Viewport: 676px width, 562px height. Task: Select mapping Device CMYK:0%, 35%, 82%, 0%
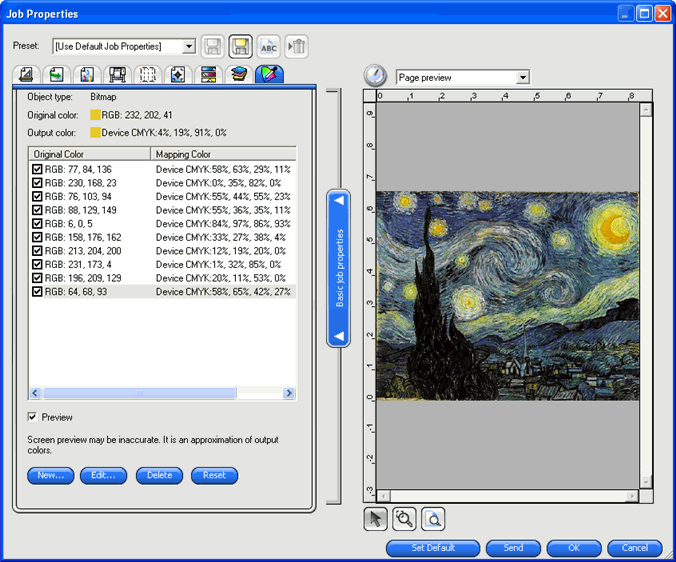[x=218, y=183]
